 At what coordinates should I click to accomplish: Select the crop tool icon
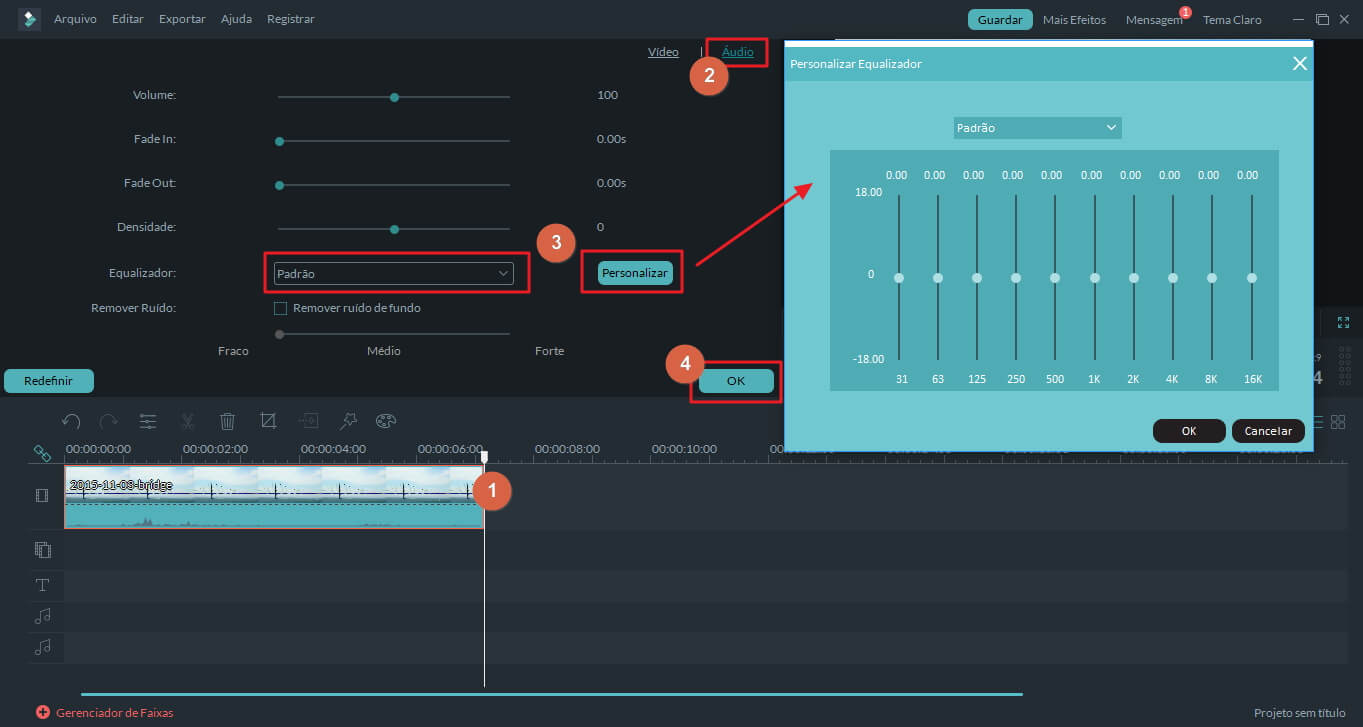pos(268,421)
